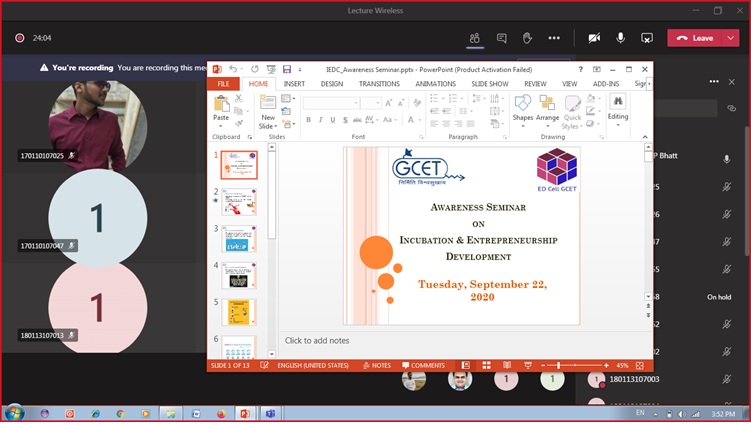Viewport: 751px width, 424px height.
Task: Toggle bold text formatting
Action: coord(308,120)
